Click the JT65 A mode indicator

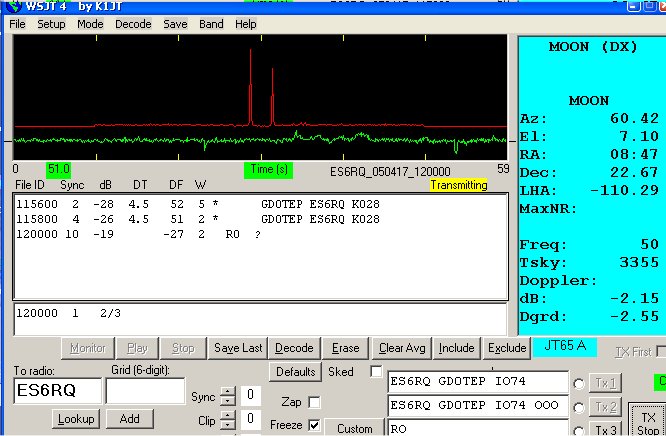566,345
